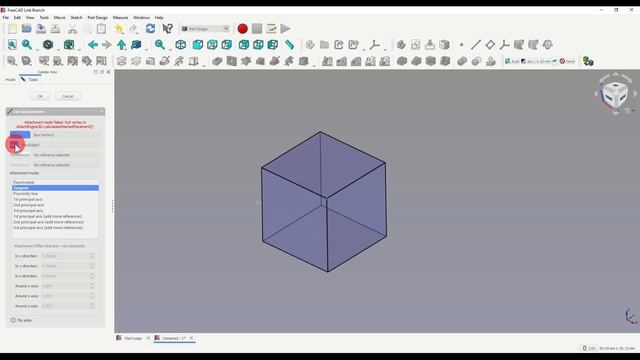Open the View menu
Image resolution: width=640 pixels, height=360 pixels.
point(30,18)
